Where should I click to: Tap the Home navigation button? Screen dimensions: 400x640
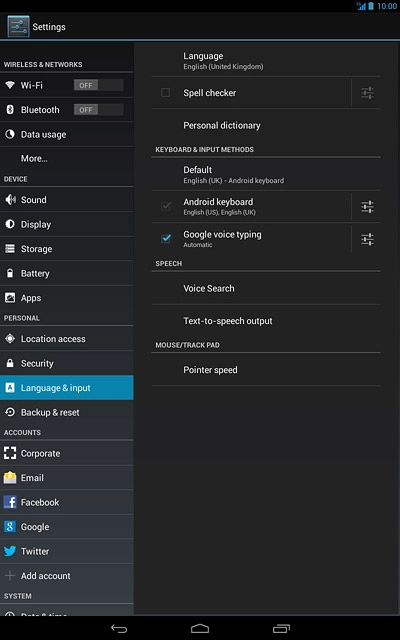click(200, 629)
